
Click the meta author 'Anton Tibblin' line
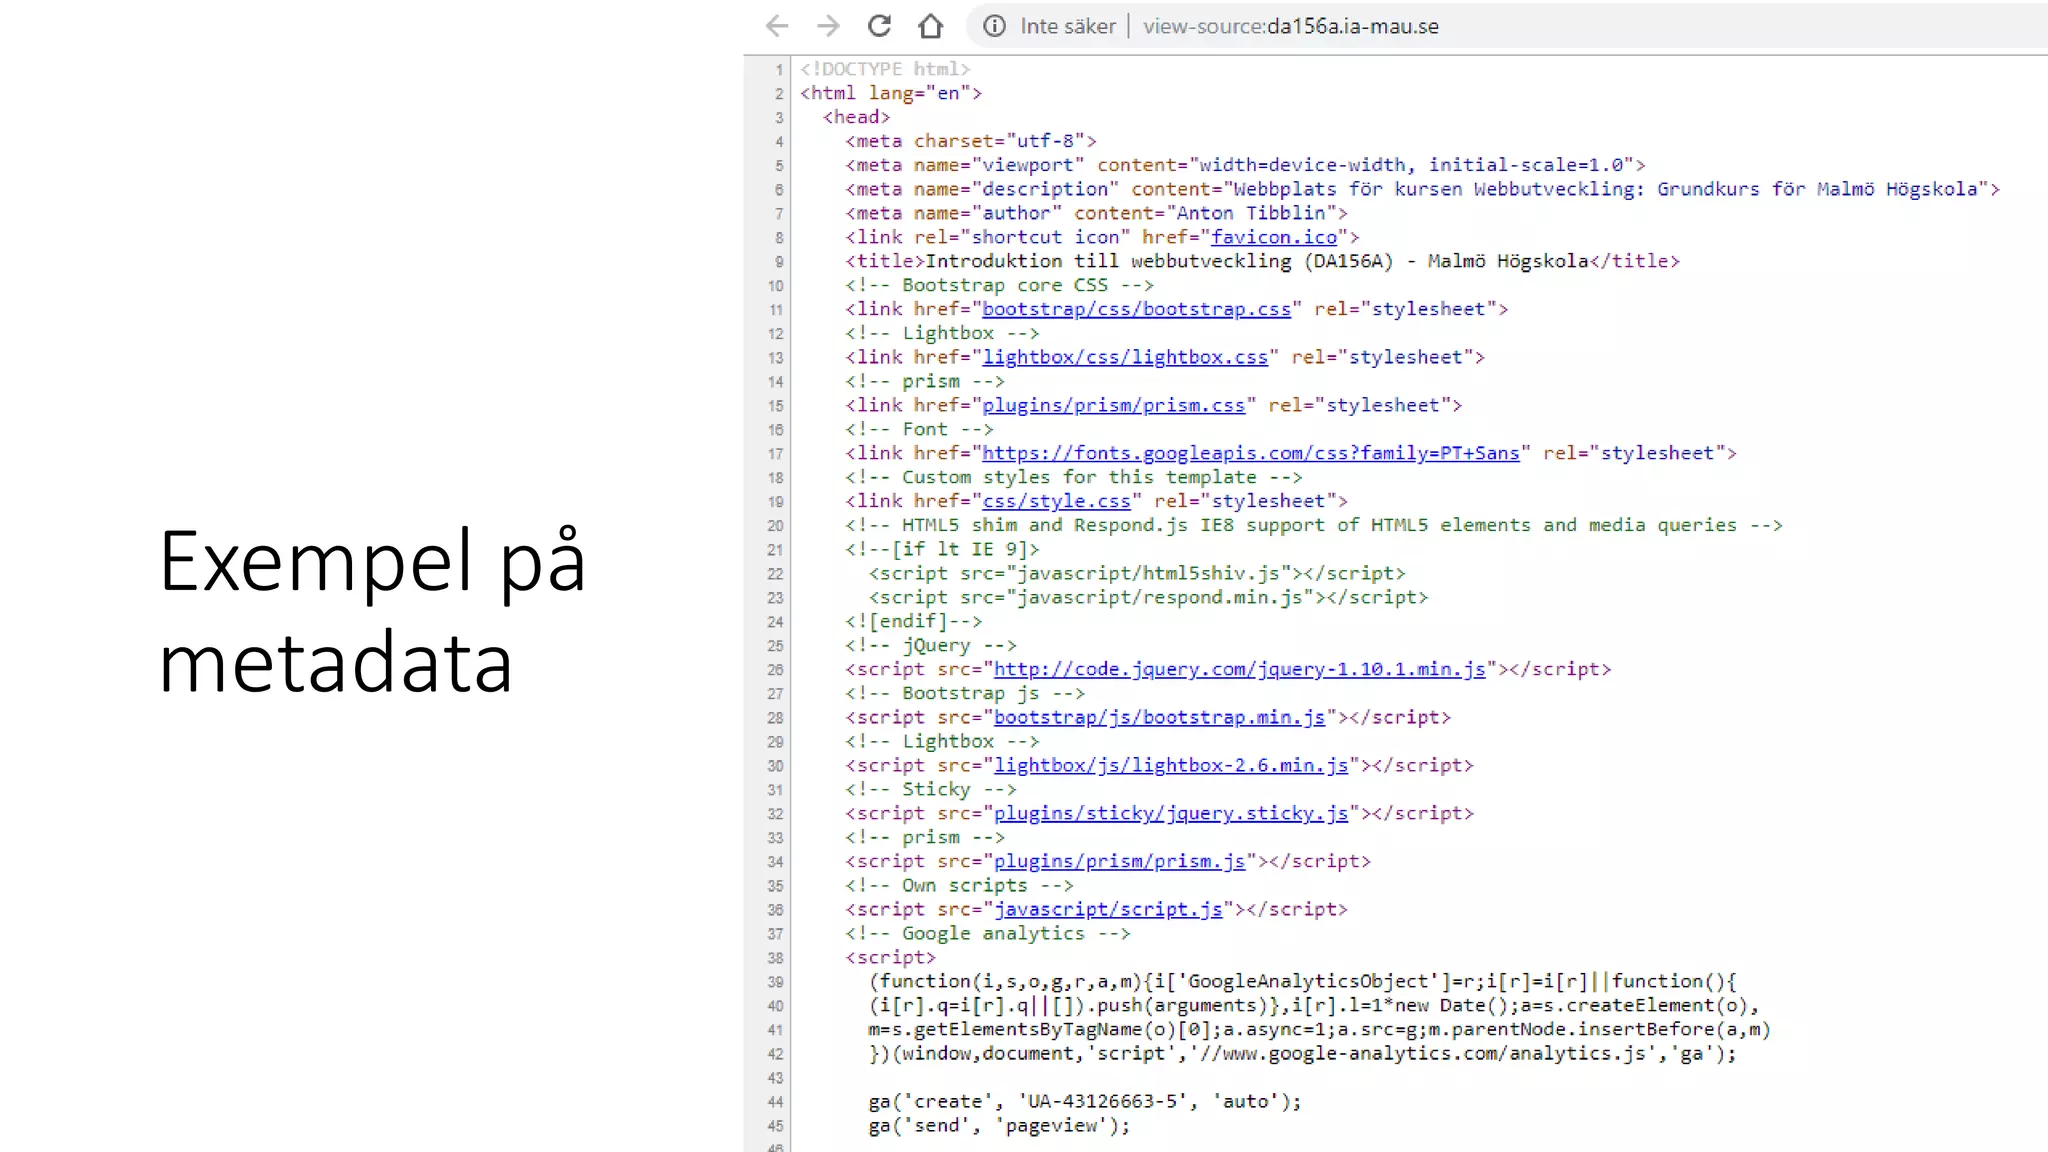(1096, 213)
